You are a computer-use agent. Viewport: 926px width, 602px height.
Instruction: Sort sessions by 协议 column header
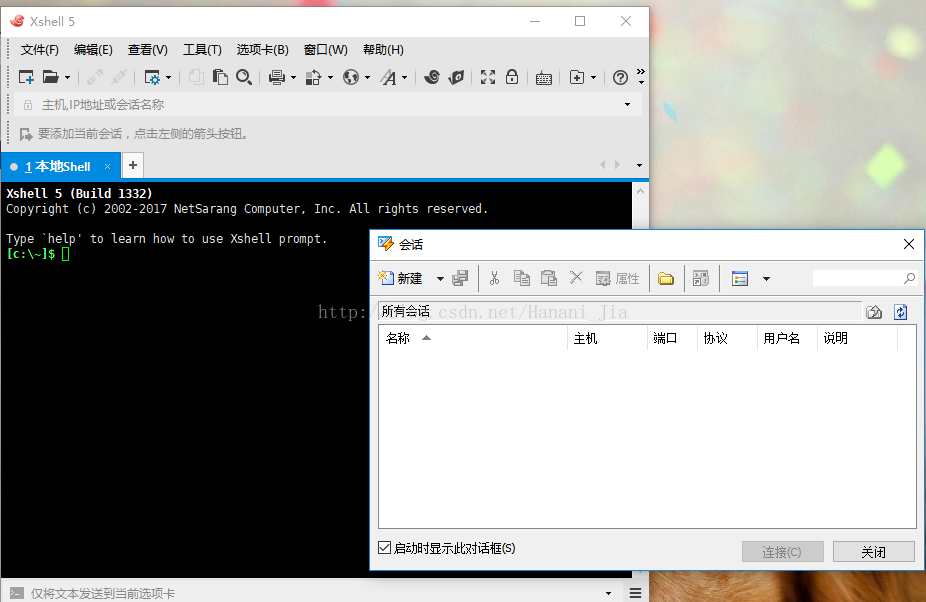click(x=727, y=338)
